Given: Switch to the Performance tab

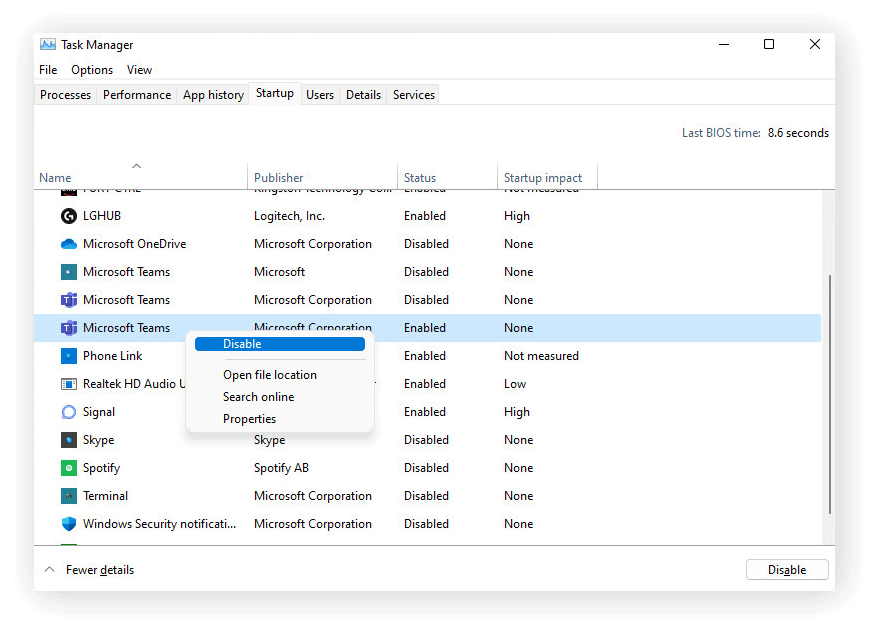Looking at the screenshot, I should pos(136,94).
